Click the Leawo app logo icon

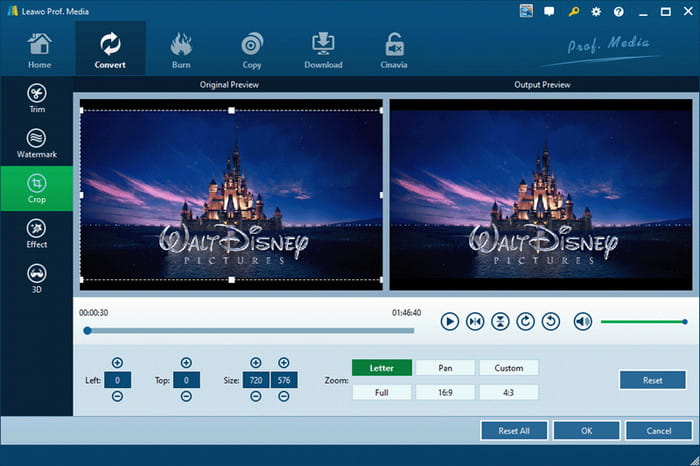[13, 11]
